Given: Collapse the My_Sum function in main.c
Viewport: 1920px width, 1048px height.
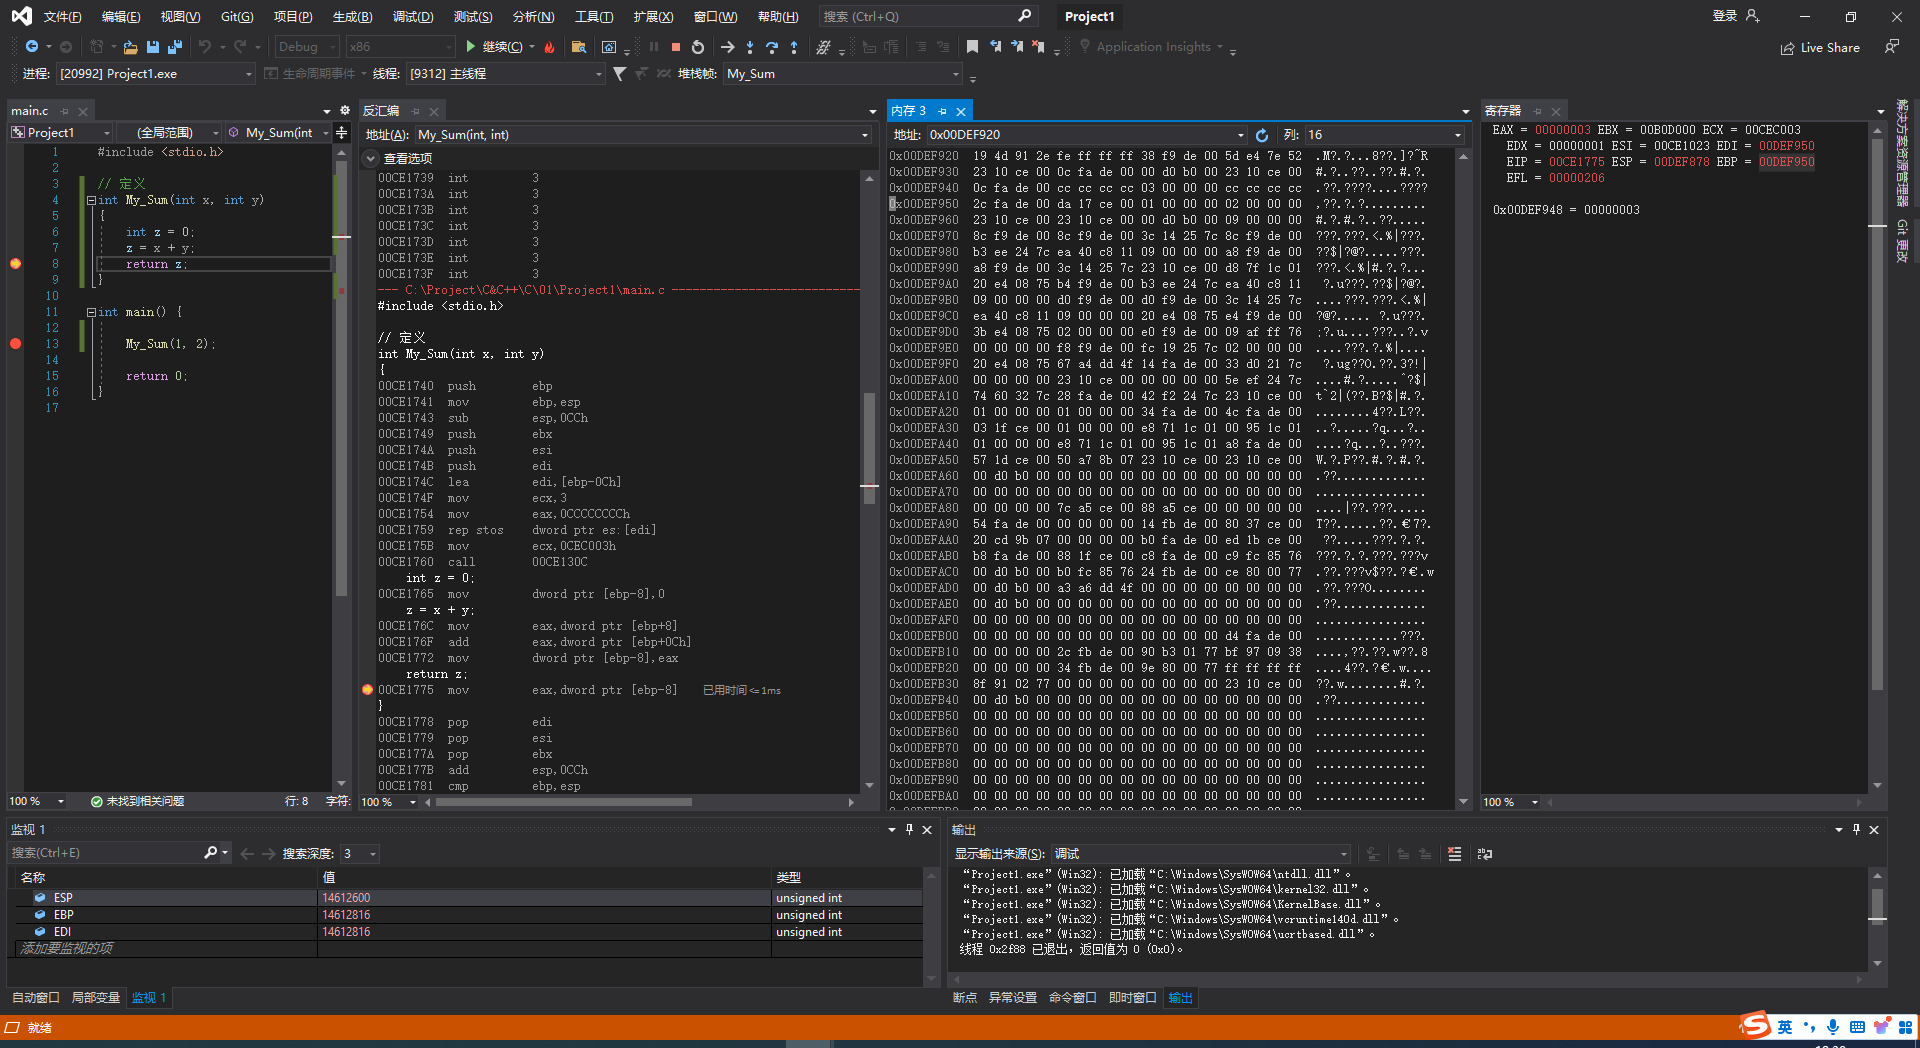Looking at the screenshot, I should (x=91, y=200).
